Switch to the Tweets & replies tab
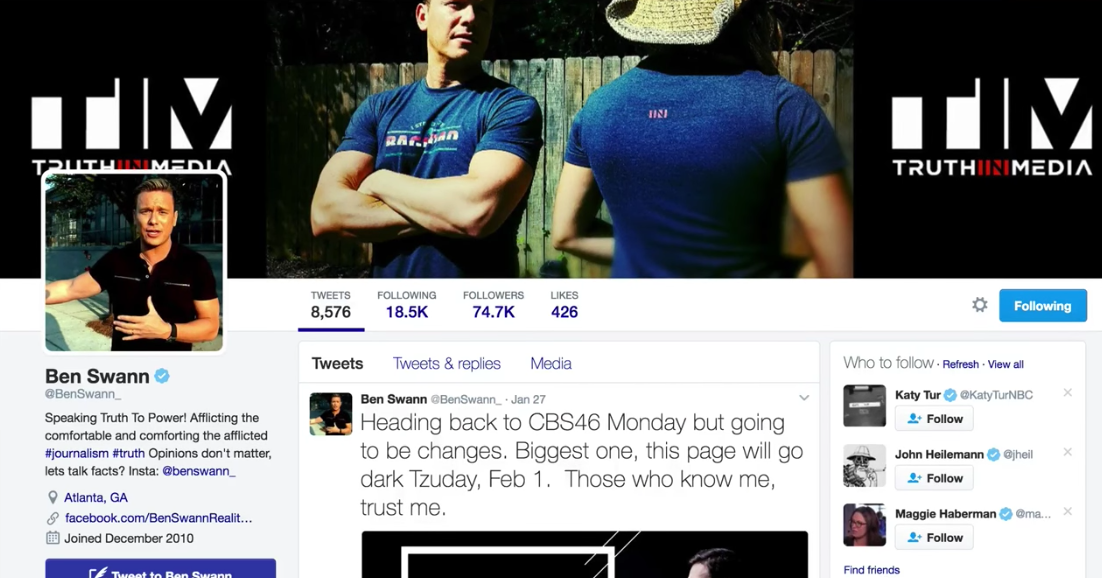 (446, 364)
